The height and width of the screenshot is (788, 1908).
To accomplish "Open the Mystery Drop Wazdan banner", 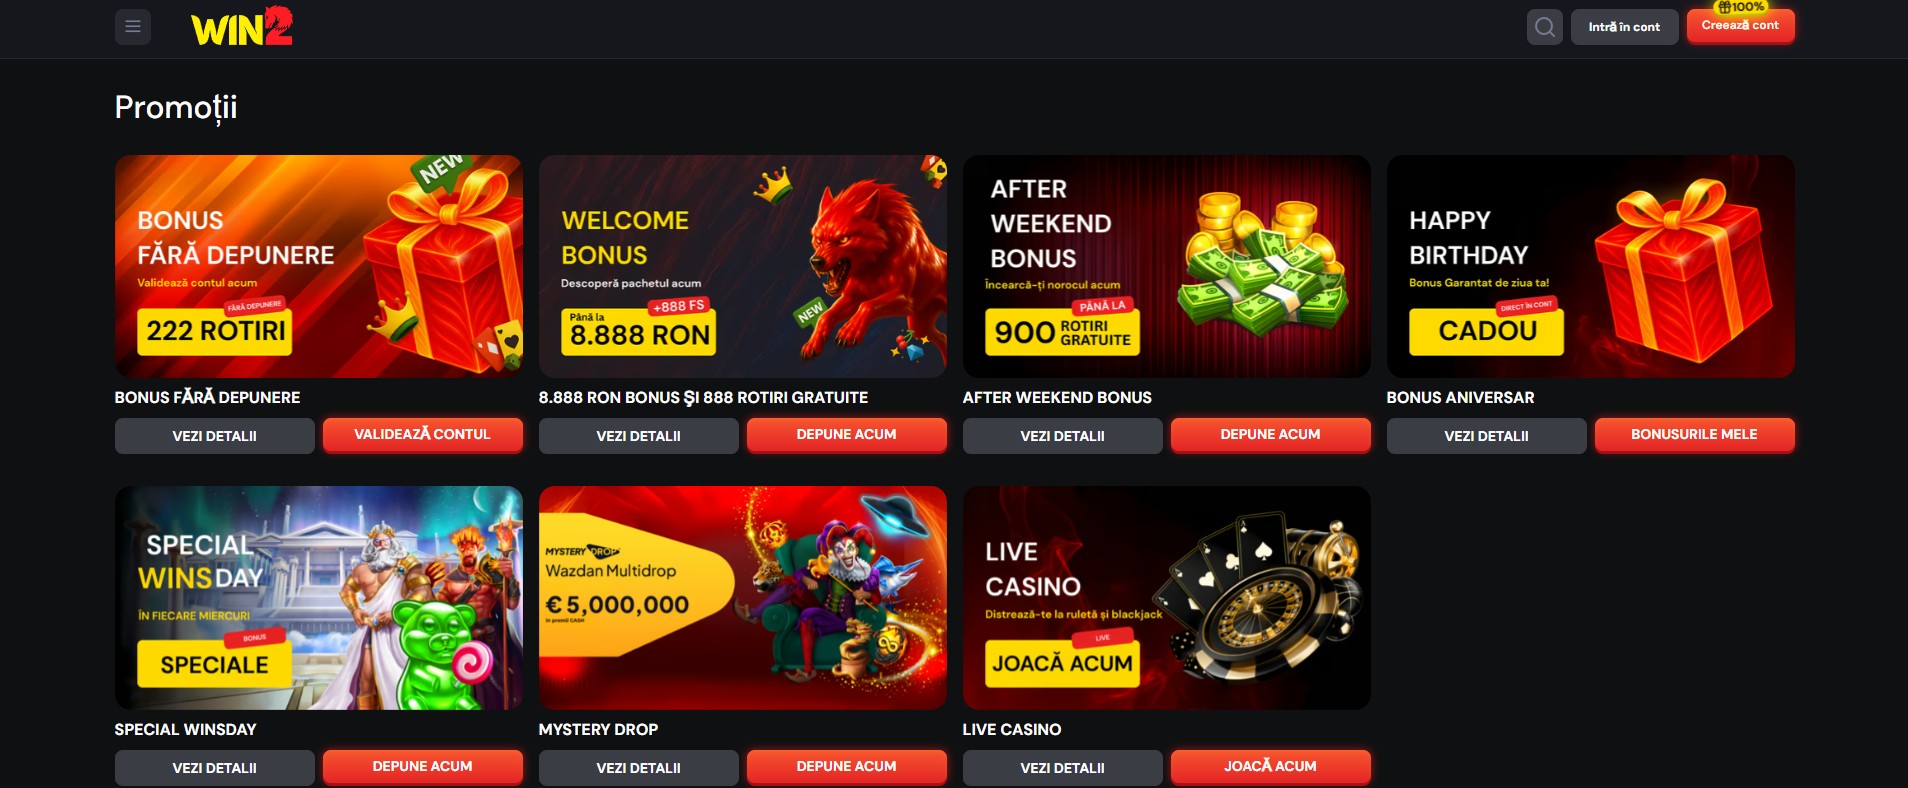I will [x=743, y=598].
